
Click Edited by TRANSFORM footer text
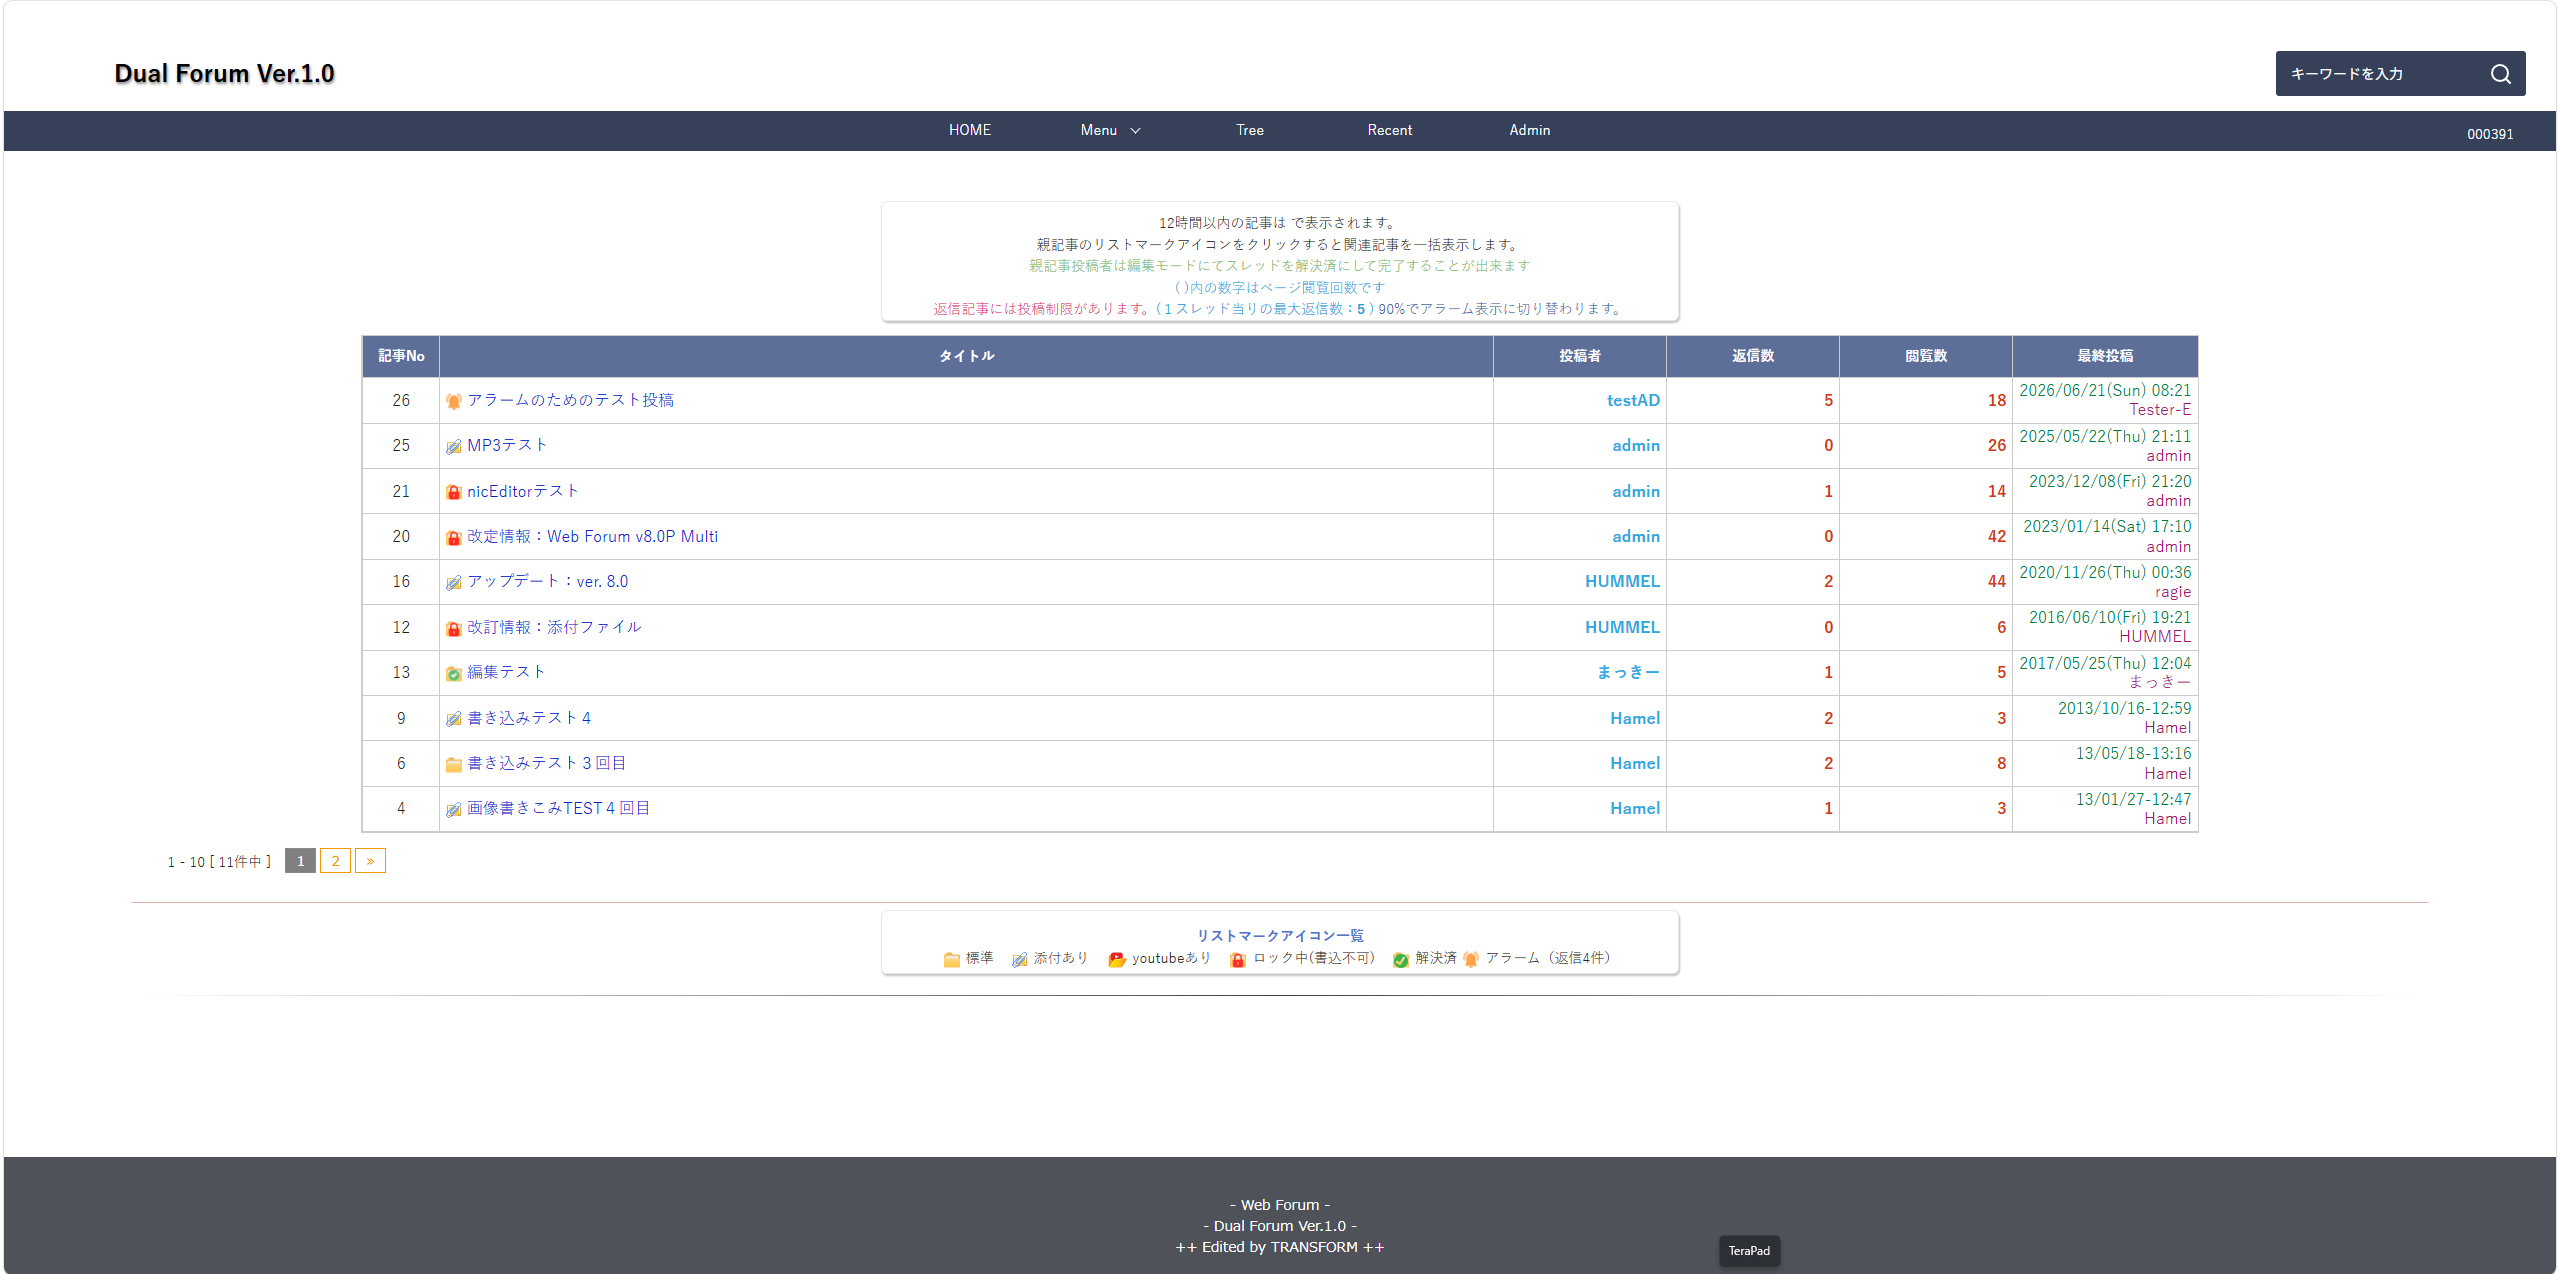[1280, 1247]
